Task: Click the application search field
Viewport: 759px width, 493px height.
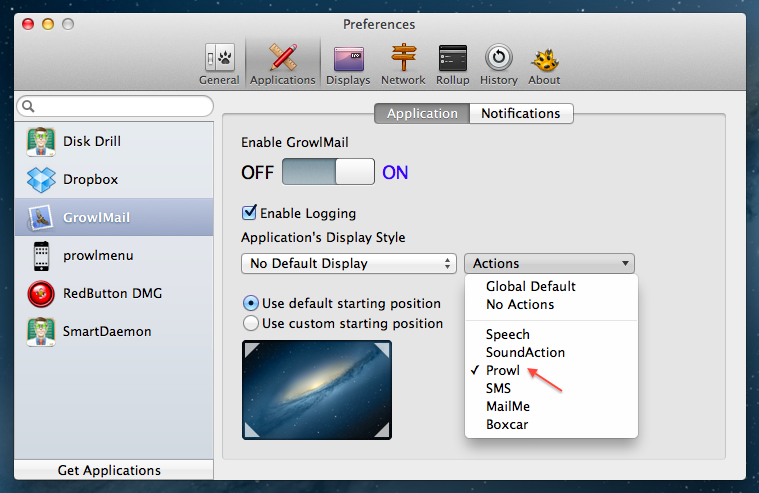Action: click(115, 106)
